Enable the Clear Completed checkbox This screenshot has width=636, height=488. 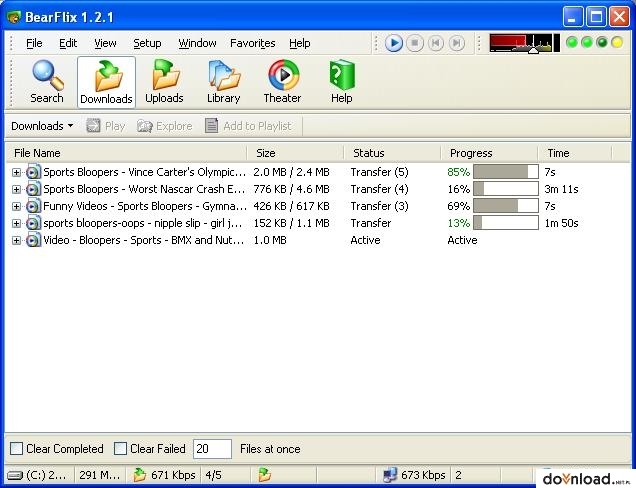pos(17,449)
